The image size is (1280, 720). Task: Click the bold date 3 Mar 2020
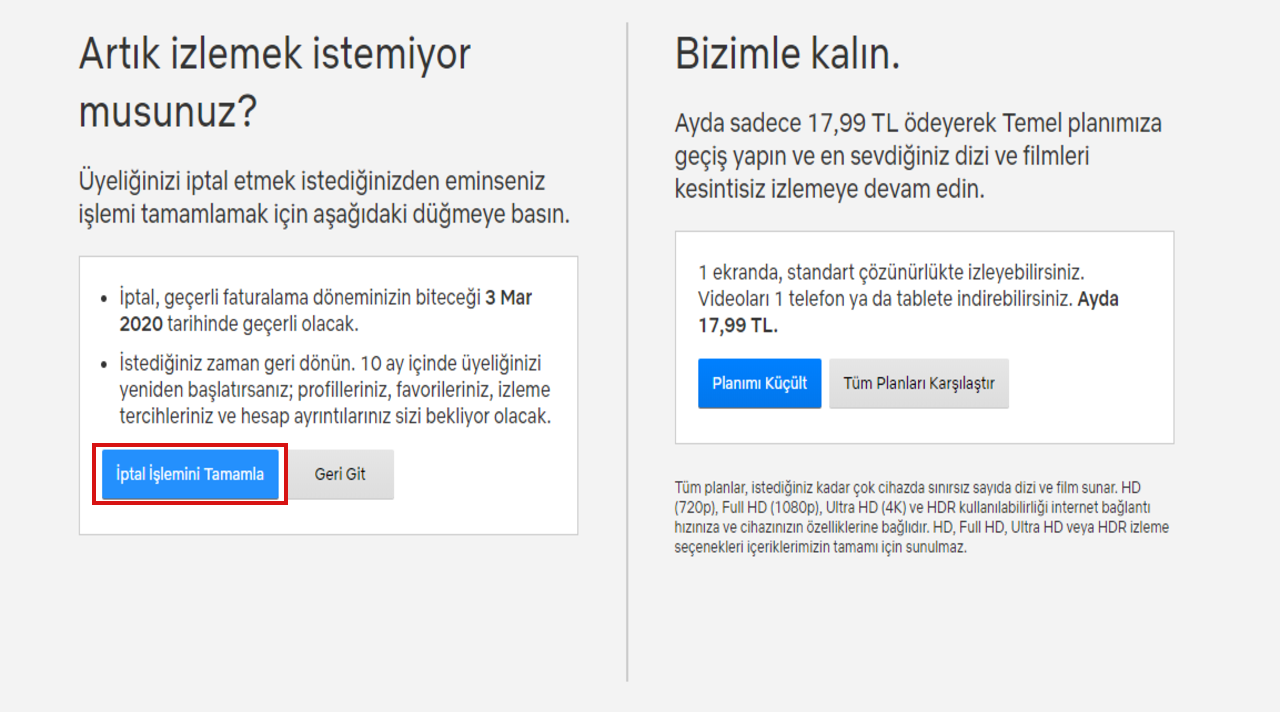point(506,297)
